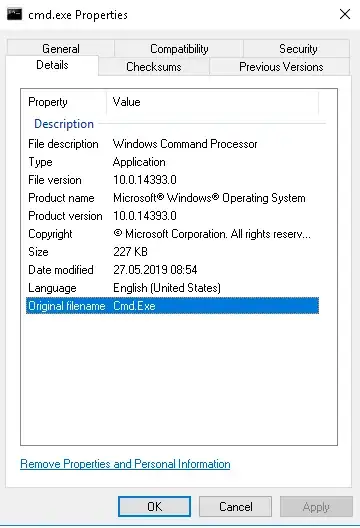
Task: Show the Previous Versions tab
Action: click(281, 67)
